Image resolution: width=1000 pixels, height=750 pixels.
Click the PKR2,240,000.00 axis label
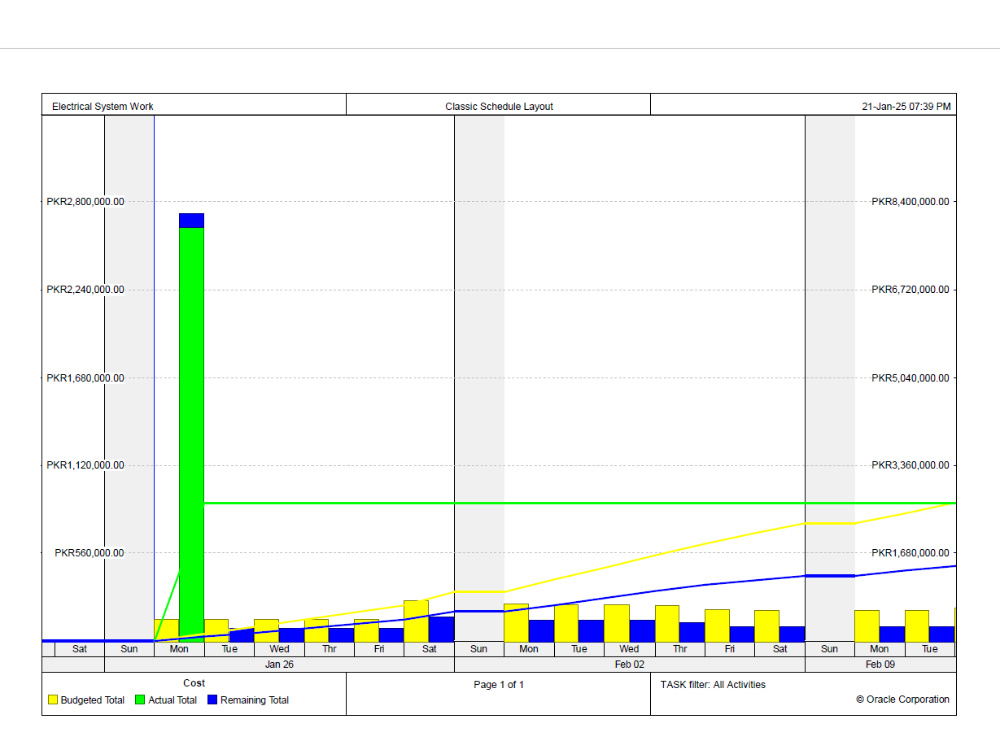pyautogui.click(x=85, y=290)
